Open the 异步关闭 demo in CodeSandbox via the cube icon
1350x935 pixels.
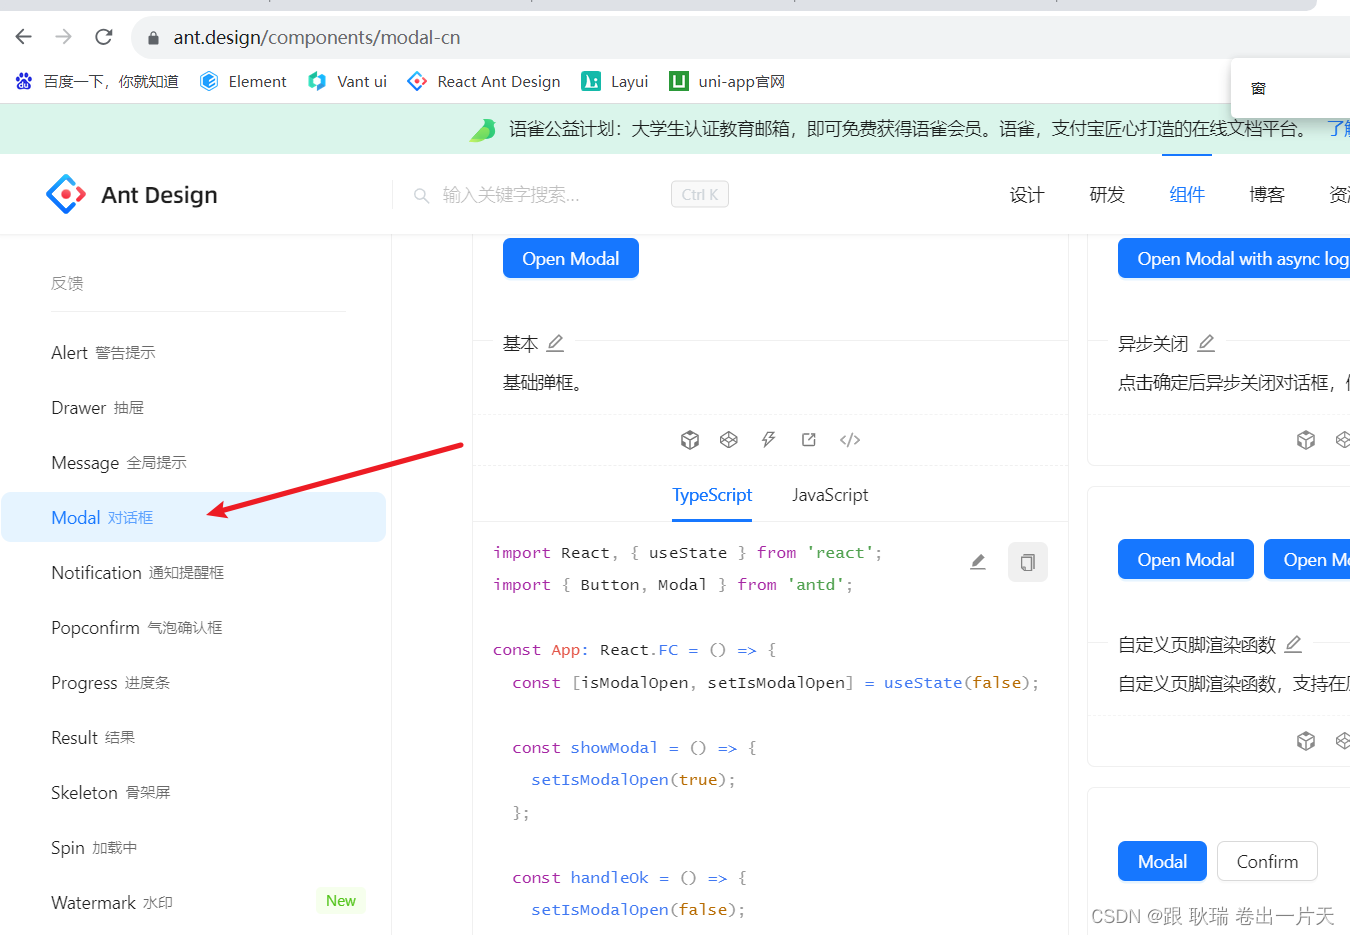pyautogui.click(x=1306, y=440)
